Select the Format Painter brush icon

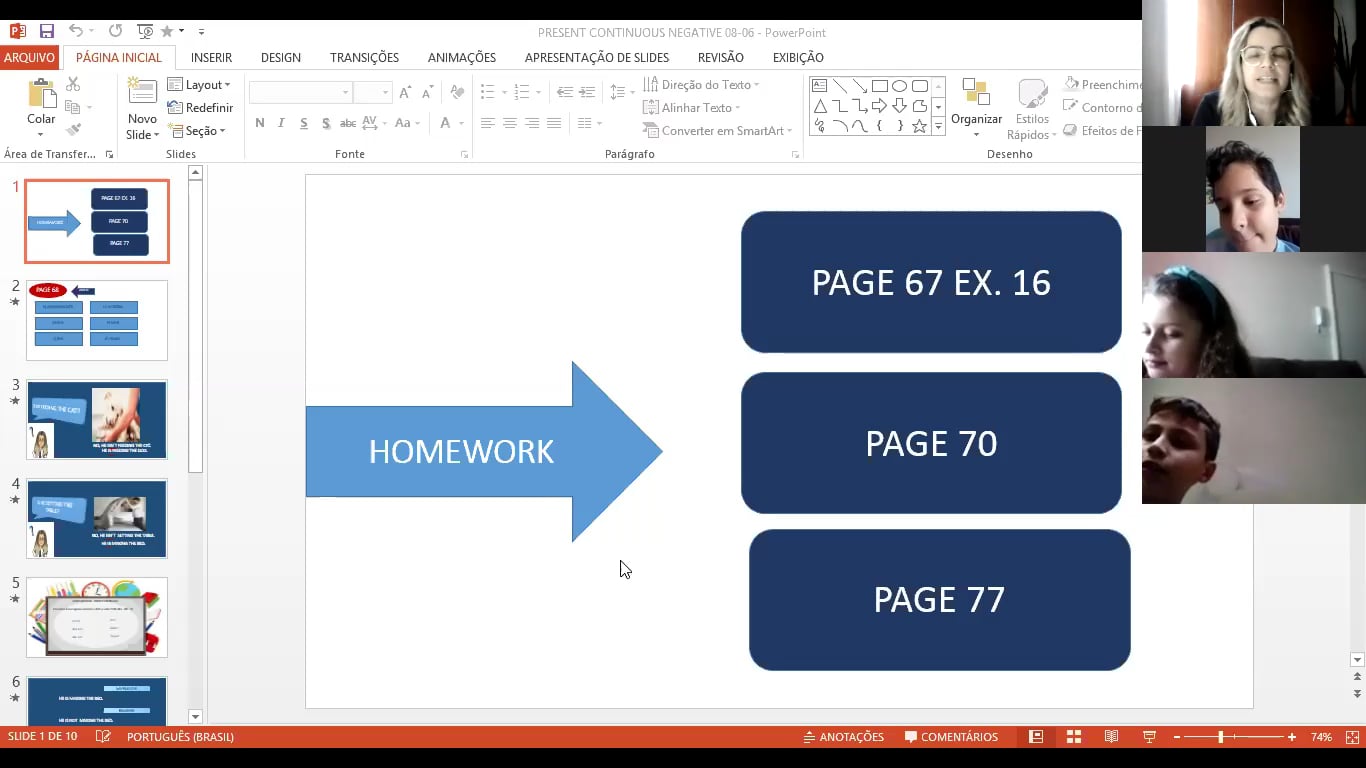pyautogui.click(x=73, y=129)
